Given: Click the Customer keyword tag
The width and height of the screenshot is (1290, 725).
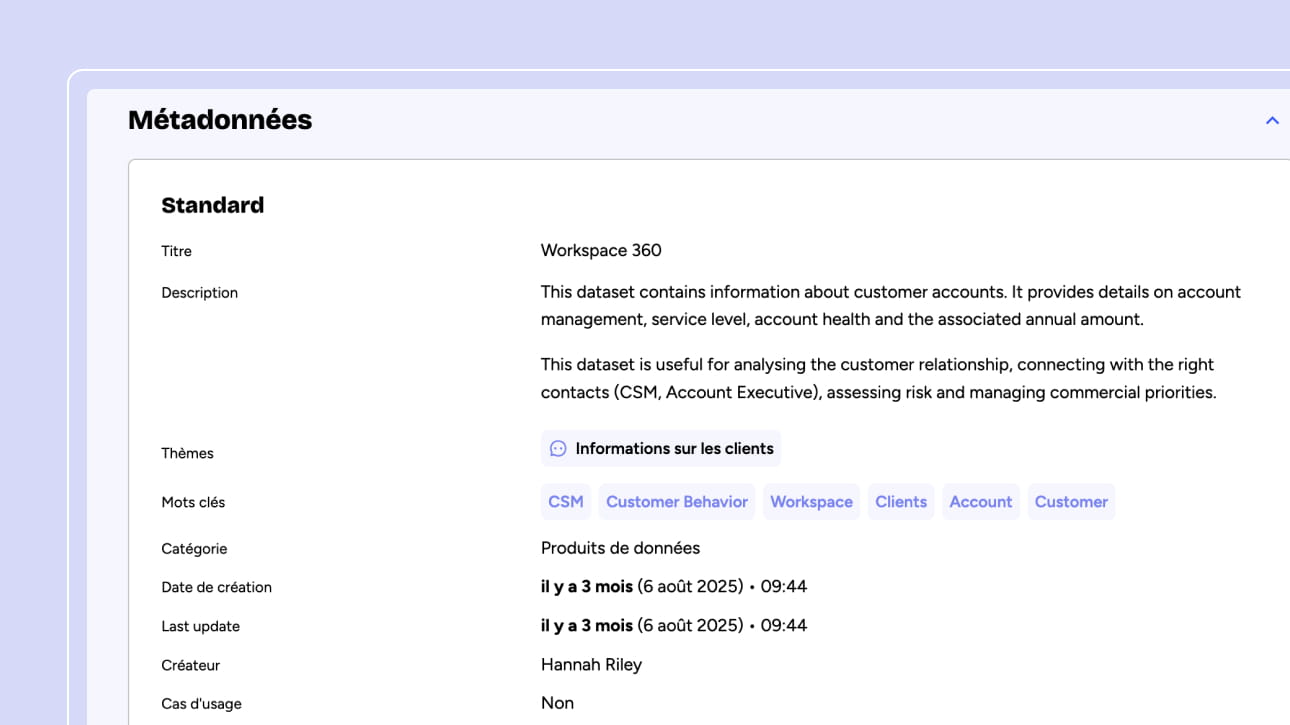Looking at the screenshot, I should [x=1071, y=502].
